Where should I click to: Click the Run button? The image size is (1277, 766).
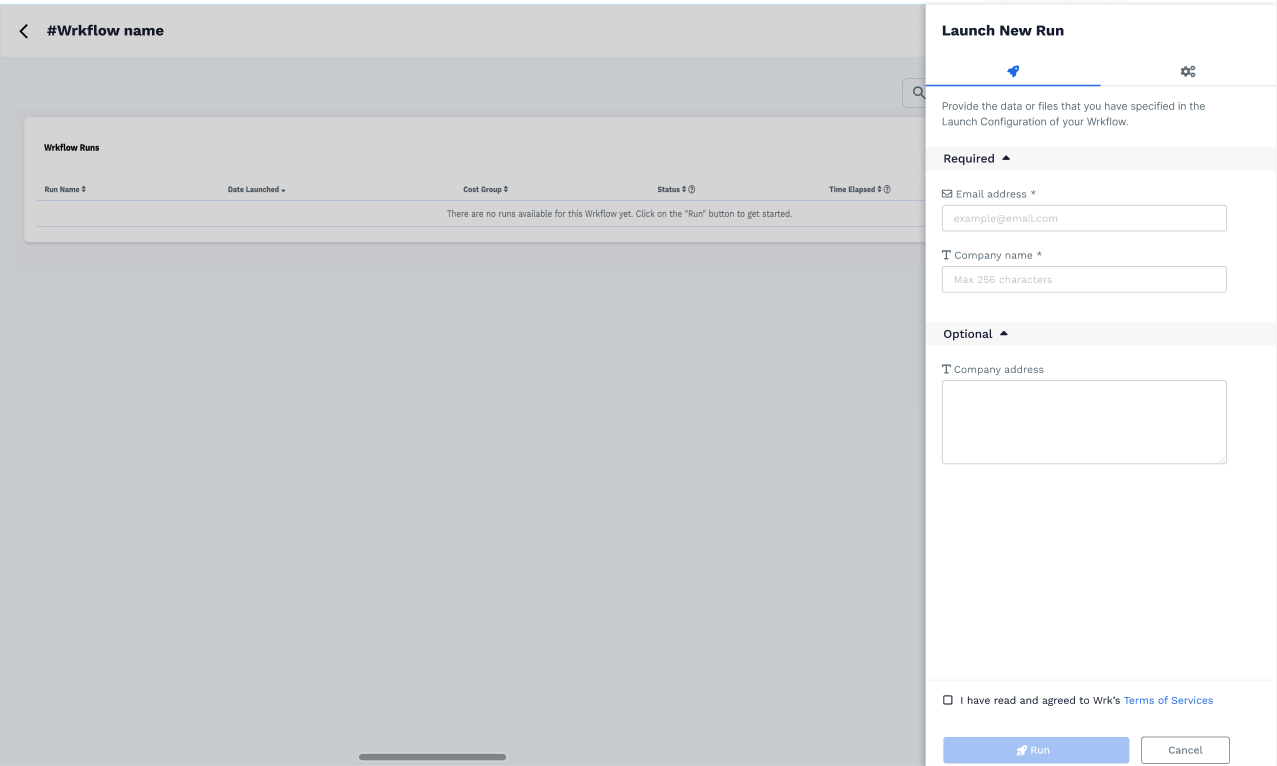[x=1036, y=750]
